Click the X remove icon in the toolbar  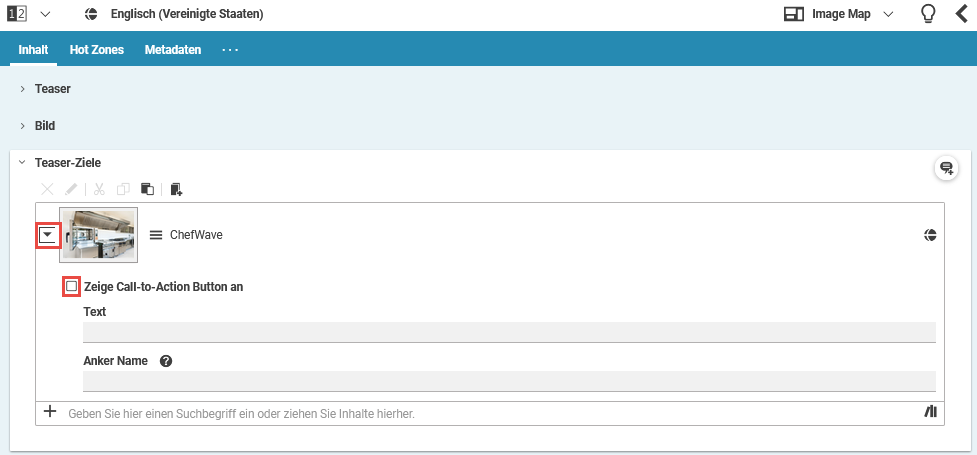[47, 189]
